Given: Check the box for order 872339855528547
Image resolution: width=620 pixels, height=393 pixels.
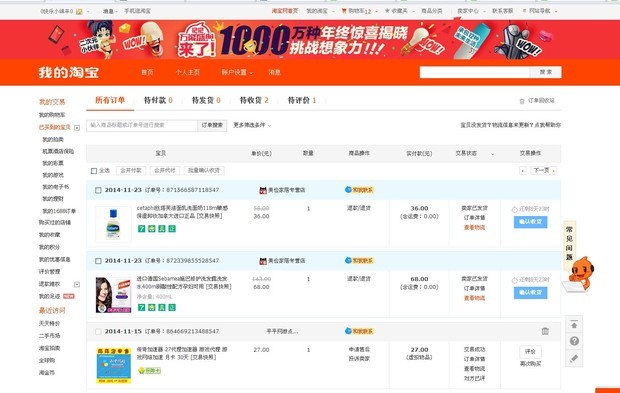Looking at the screenshot, I should pos(98,261).
